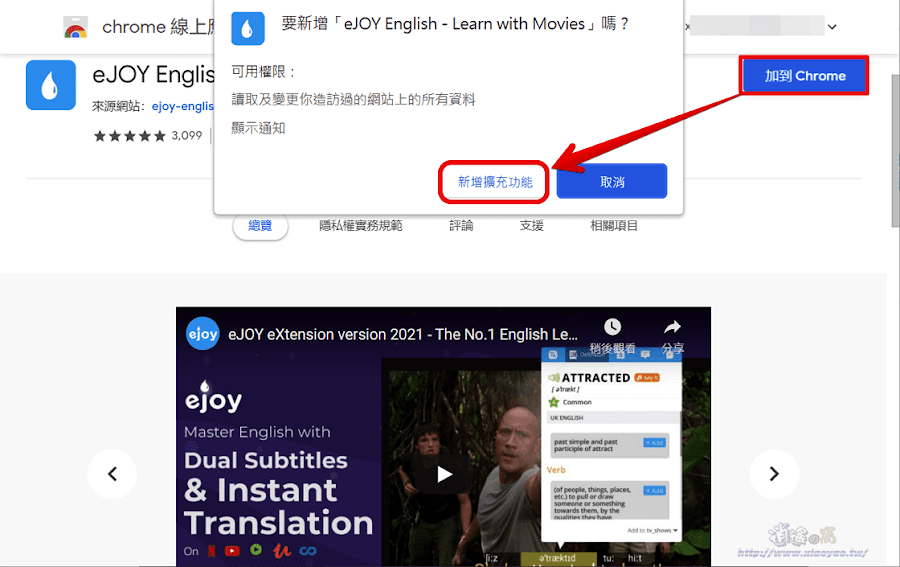Click the Chrome Web Store logo icon
This screenshot has width=900, height=567.
pyautogui.click(x=75, y=28)
